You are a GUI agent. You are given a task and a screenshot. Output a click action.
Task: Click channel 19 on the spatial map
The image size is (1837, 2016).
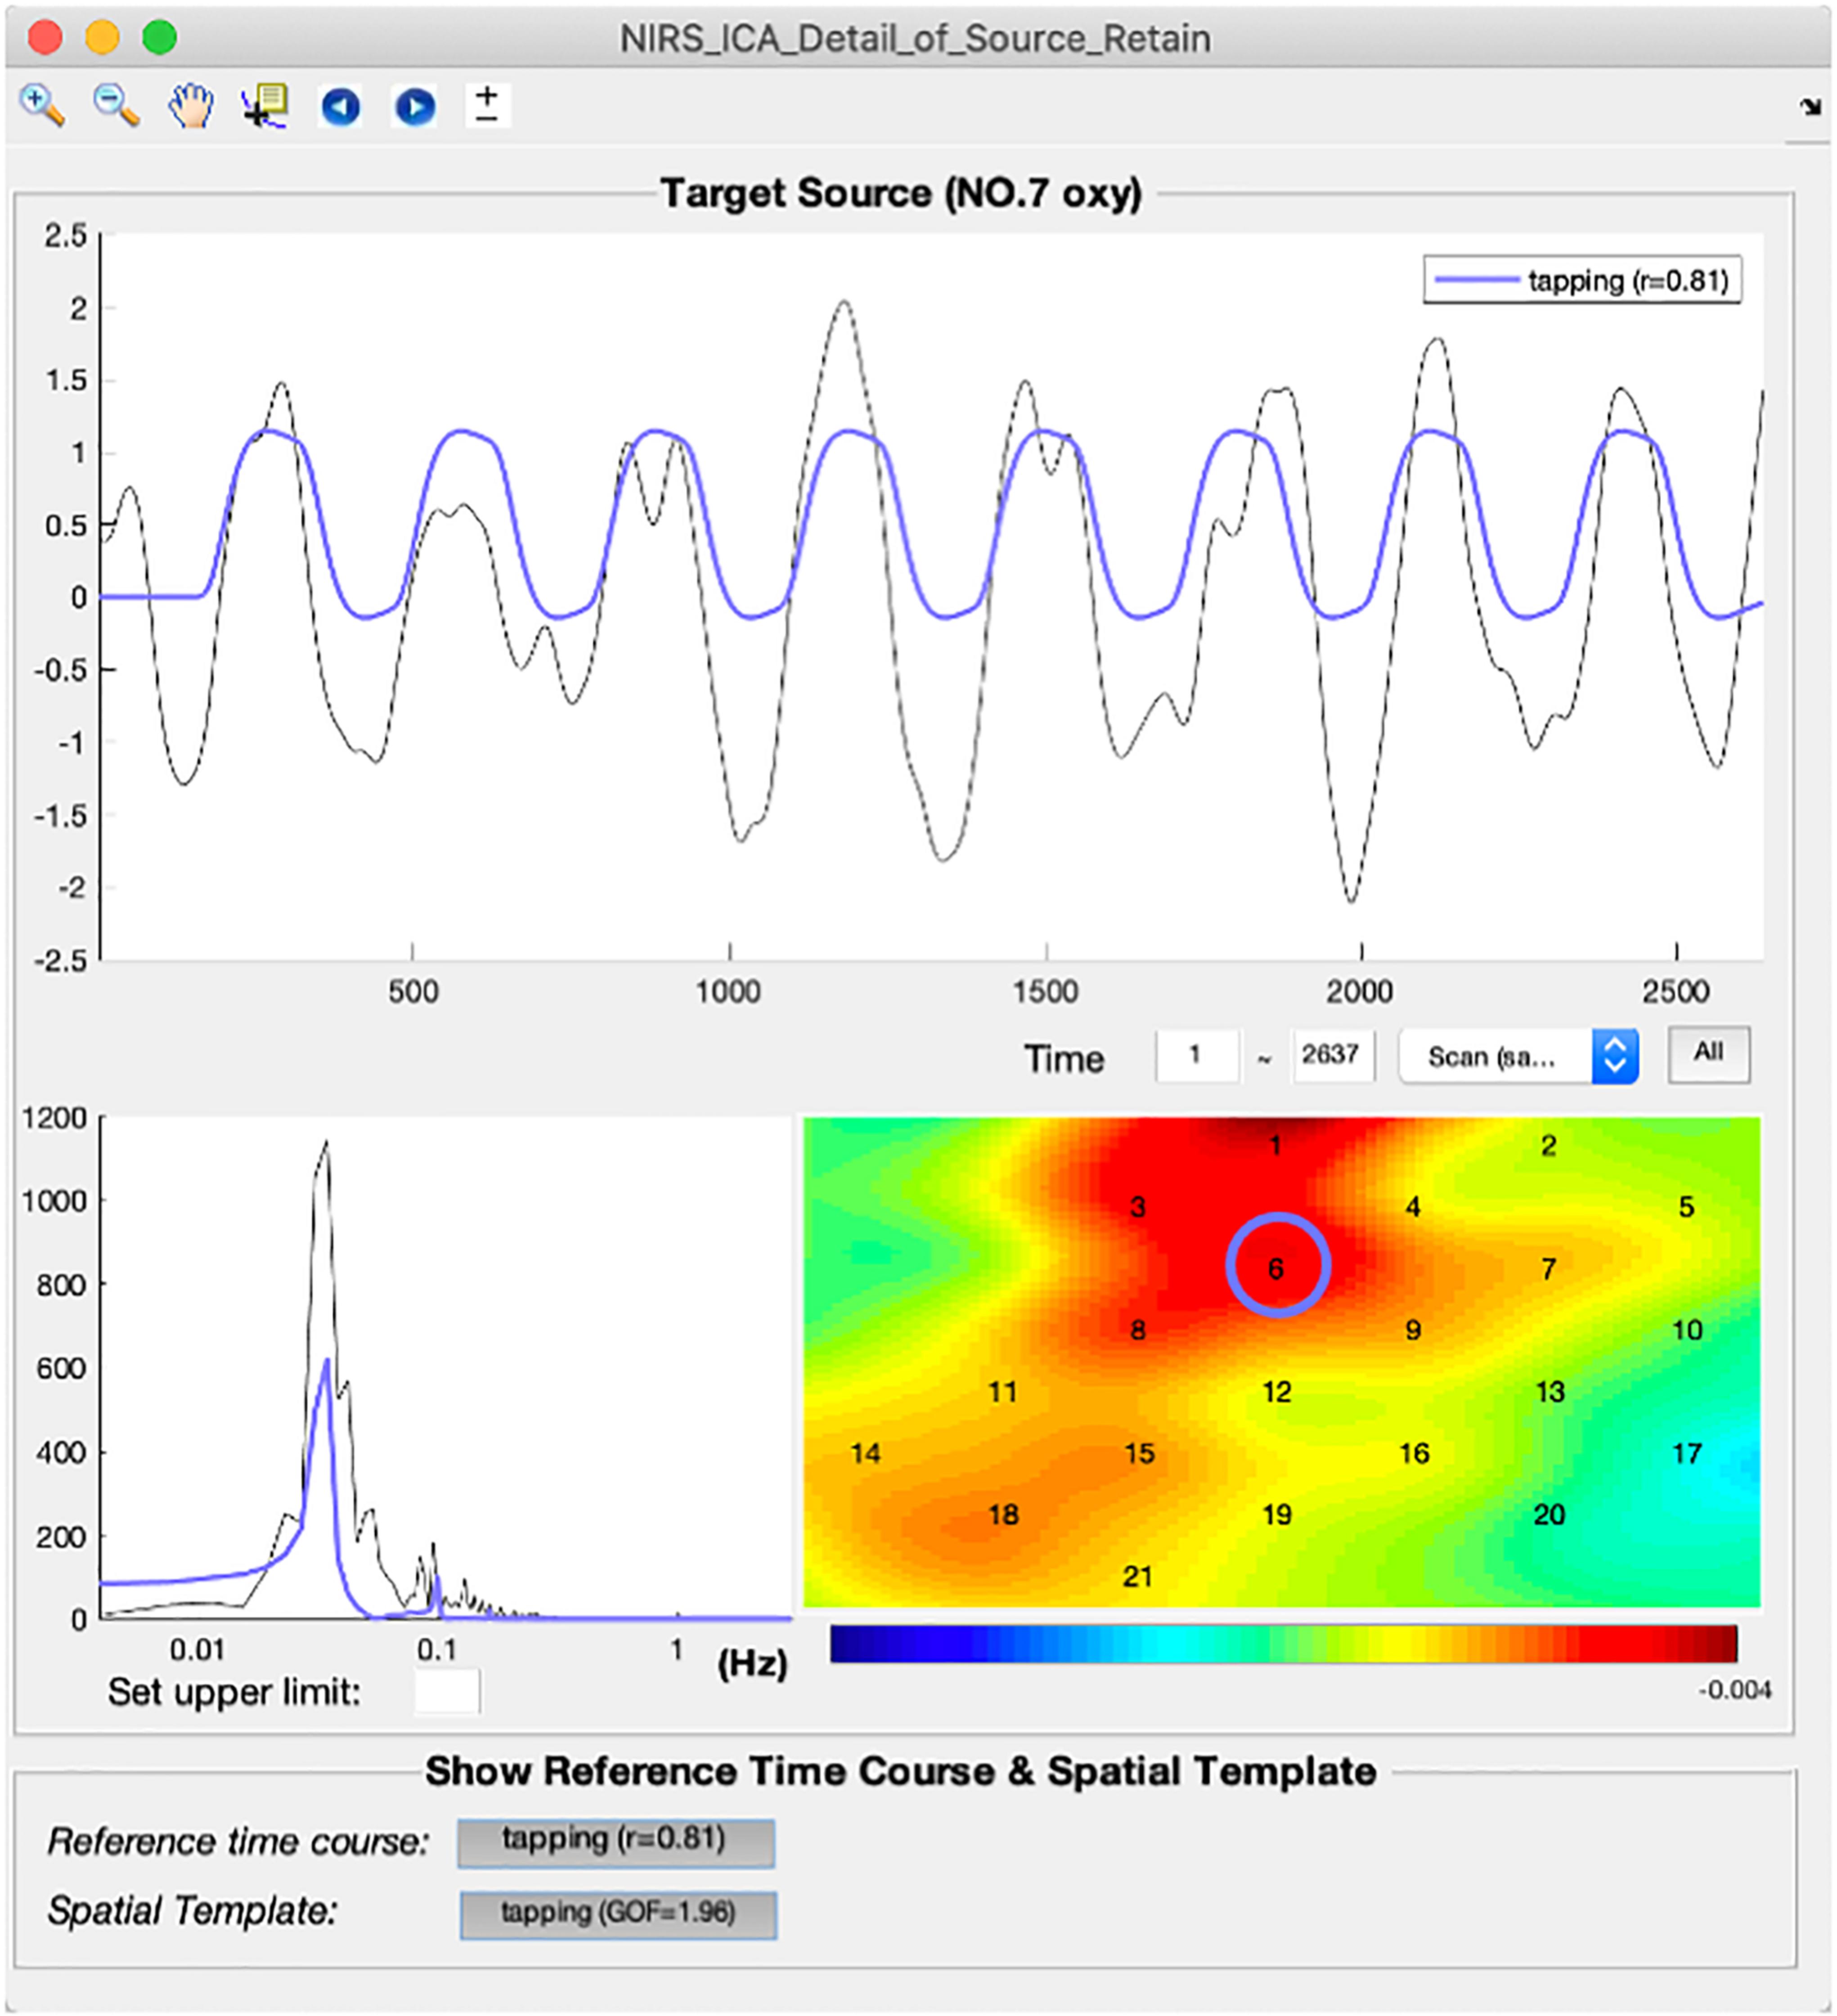point(1277,1514)
